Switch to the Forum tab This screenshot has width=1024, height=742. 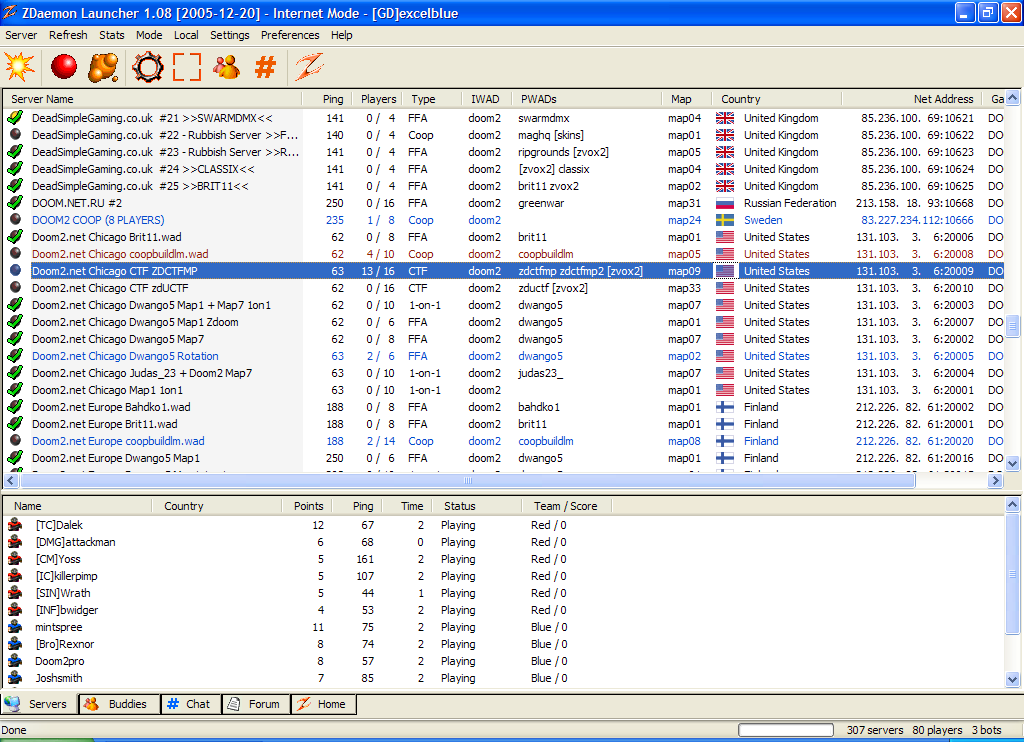pos(256,704)
